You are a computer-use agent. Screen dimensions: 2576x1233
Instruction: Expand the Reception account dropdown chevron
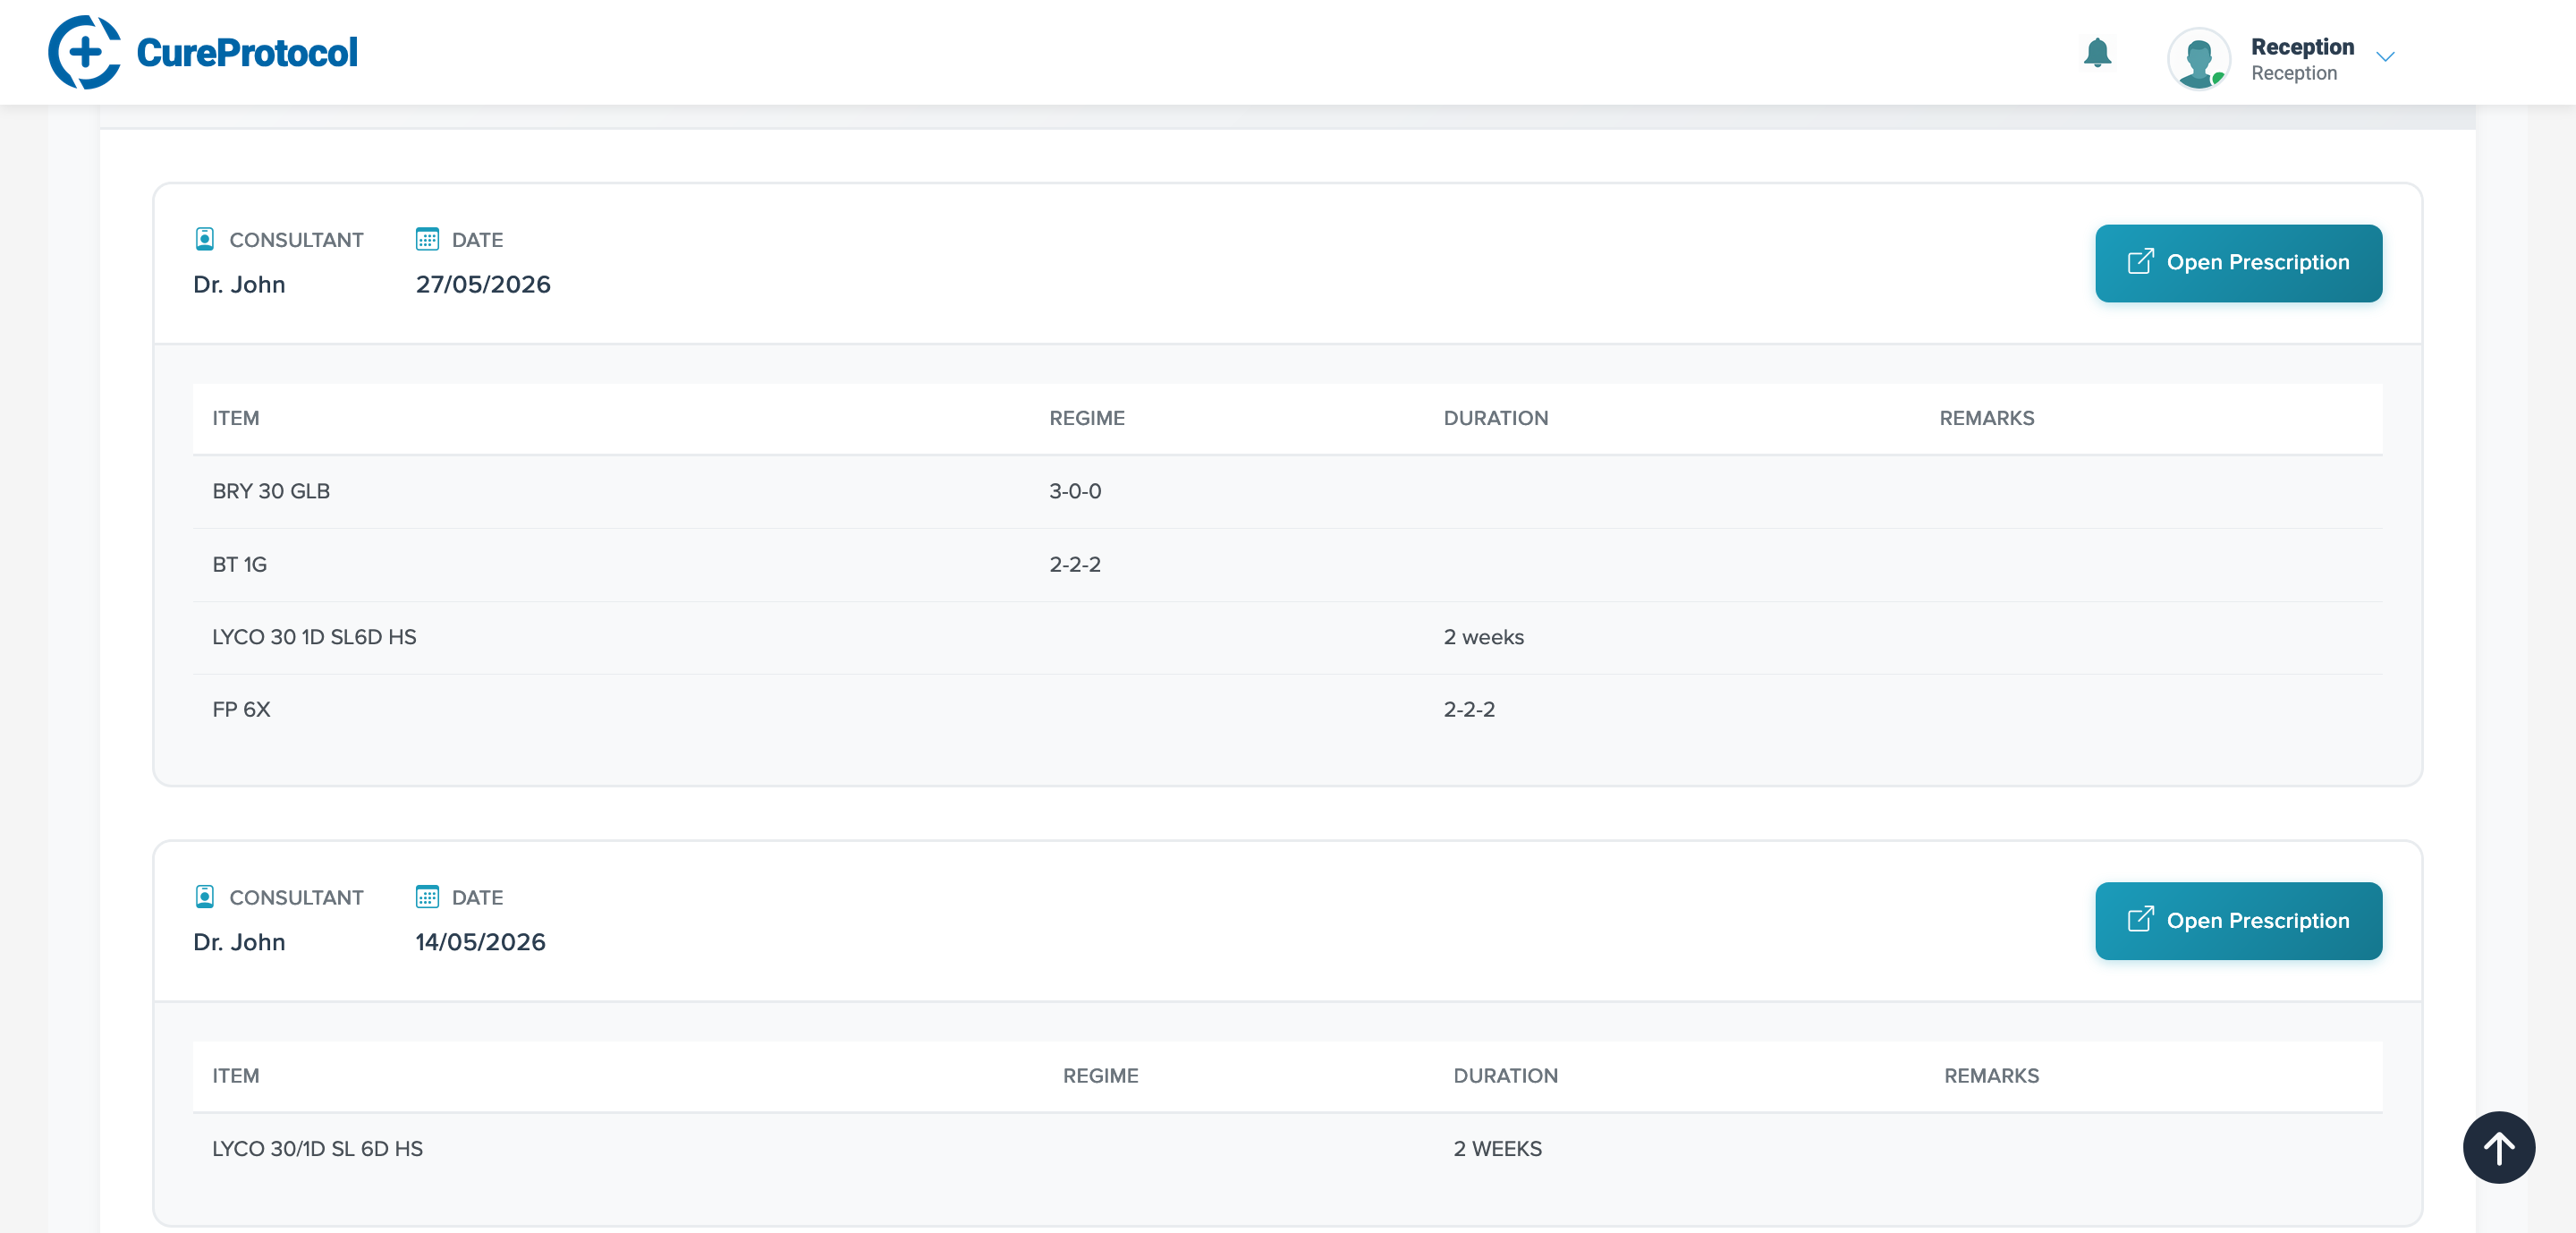(x=2385, y=57)
